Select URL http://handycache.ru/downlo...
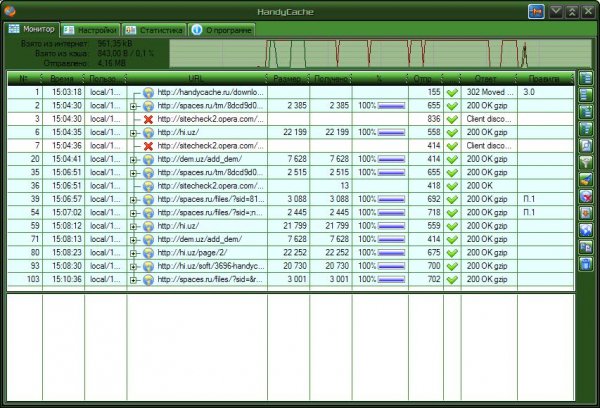Image resolution: width=600 pixels, height=408 pixels. coord(210,92)
